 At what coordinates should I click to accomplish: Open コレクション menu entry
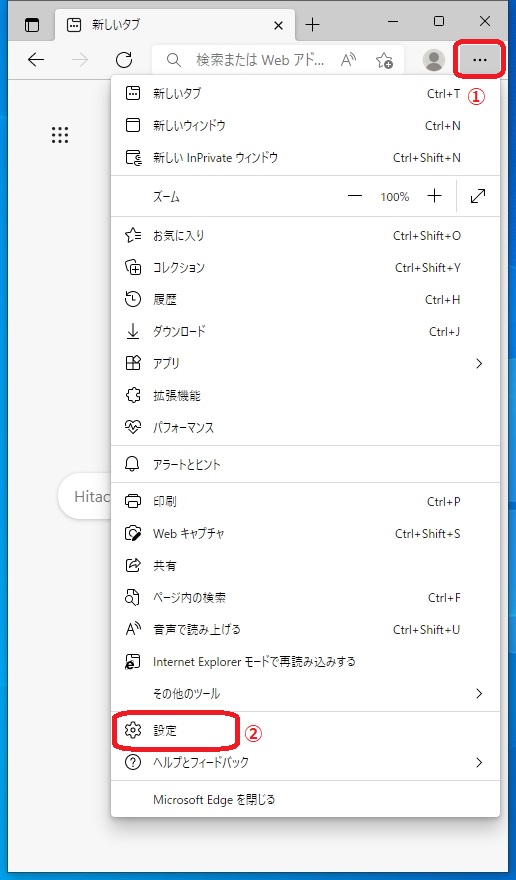pyautogui.click(x=305, y=268)
